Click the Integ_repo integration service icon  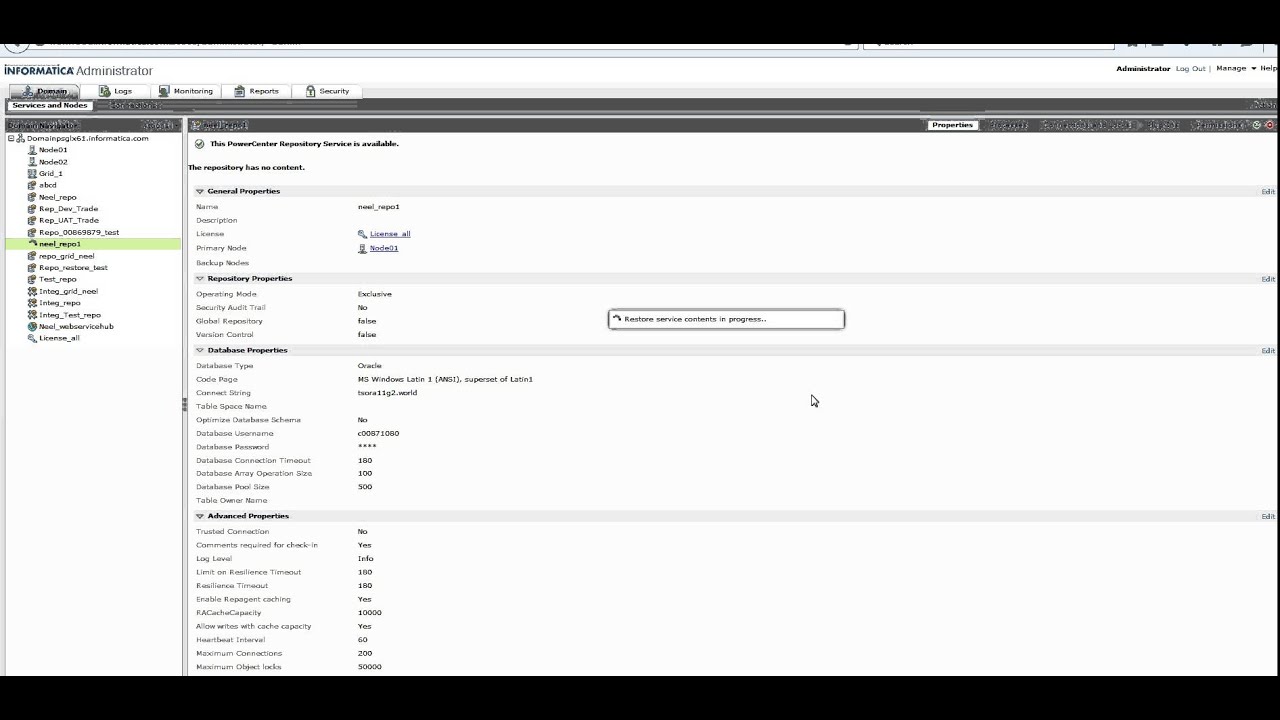[x=32, y=303]
